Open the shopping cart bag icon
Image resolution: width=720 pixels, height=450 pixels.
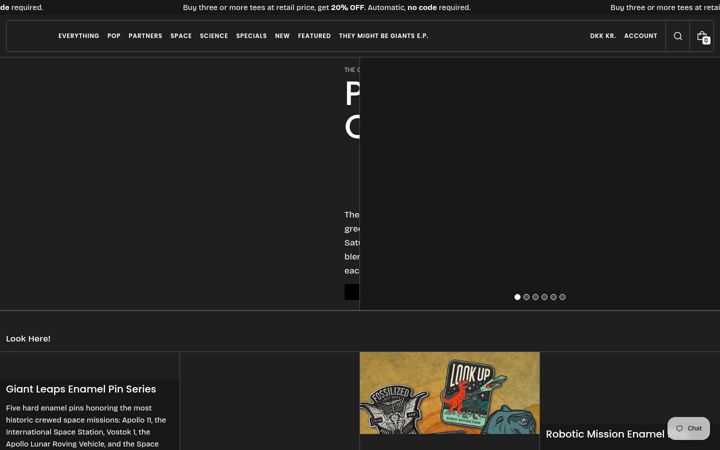702,36
